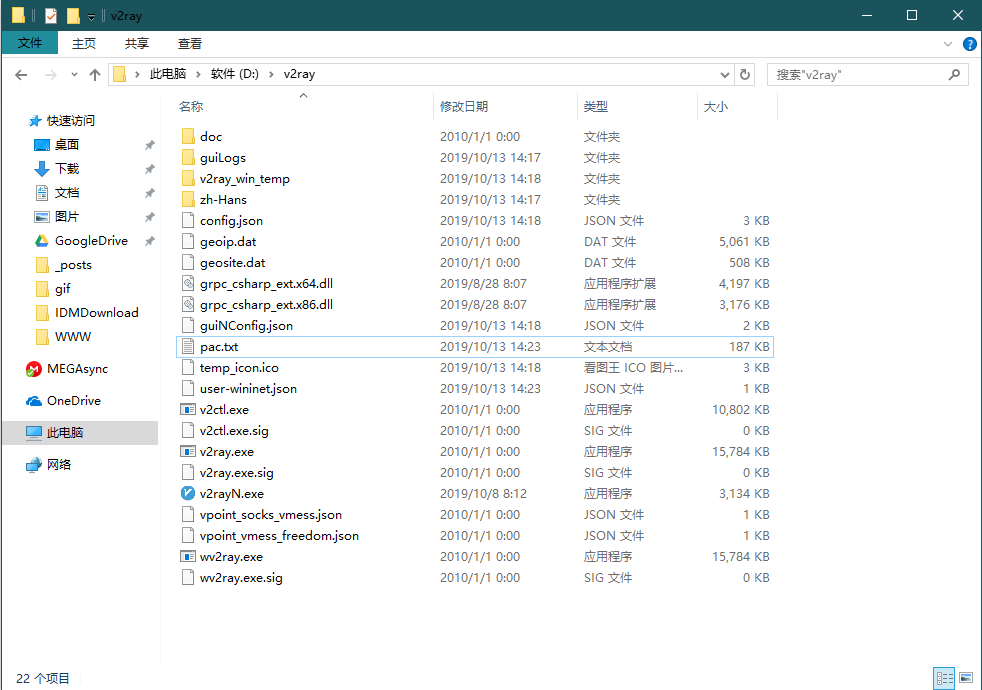Open the quick access toolbar customize dropdown
The image size is (982, 690).
tap(91, 17)
